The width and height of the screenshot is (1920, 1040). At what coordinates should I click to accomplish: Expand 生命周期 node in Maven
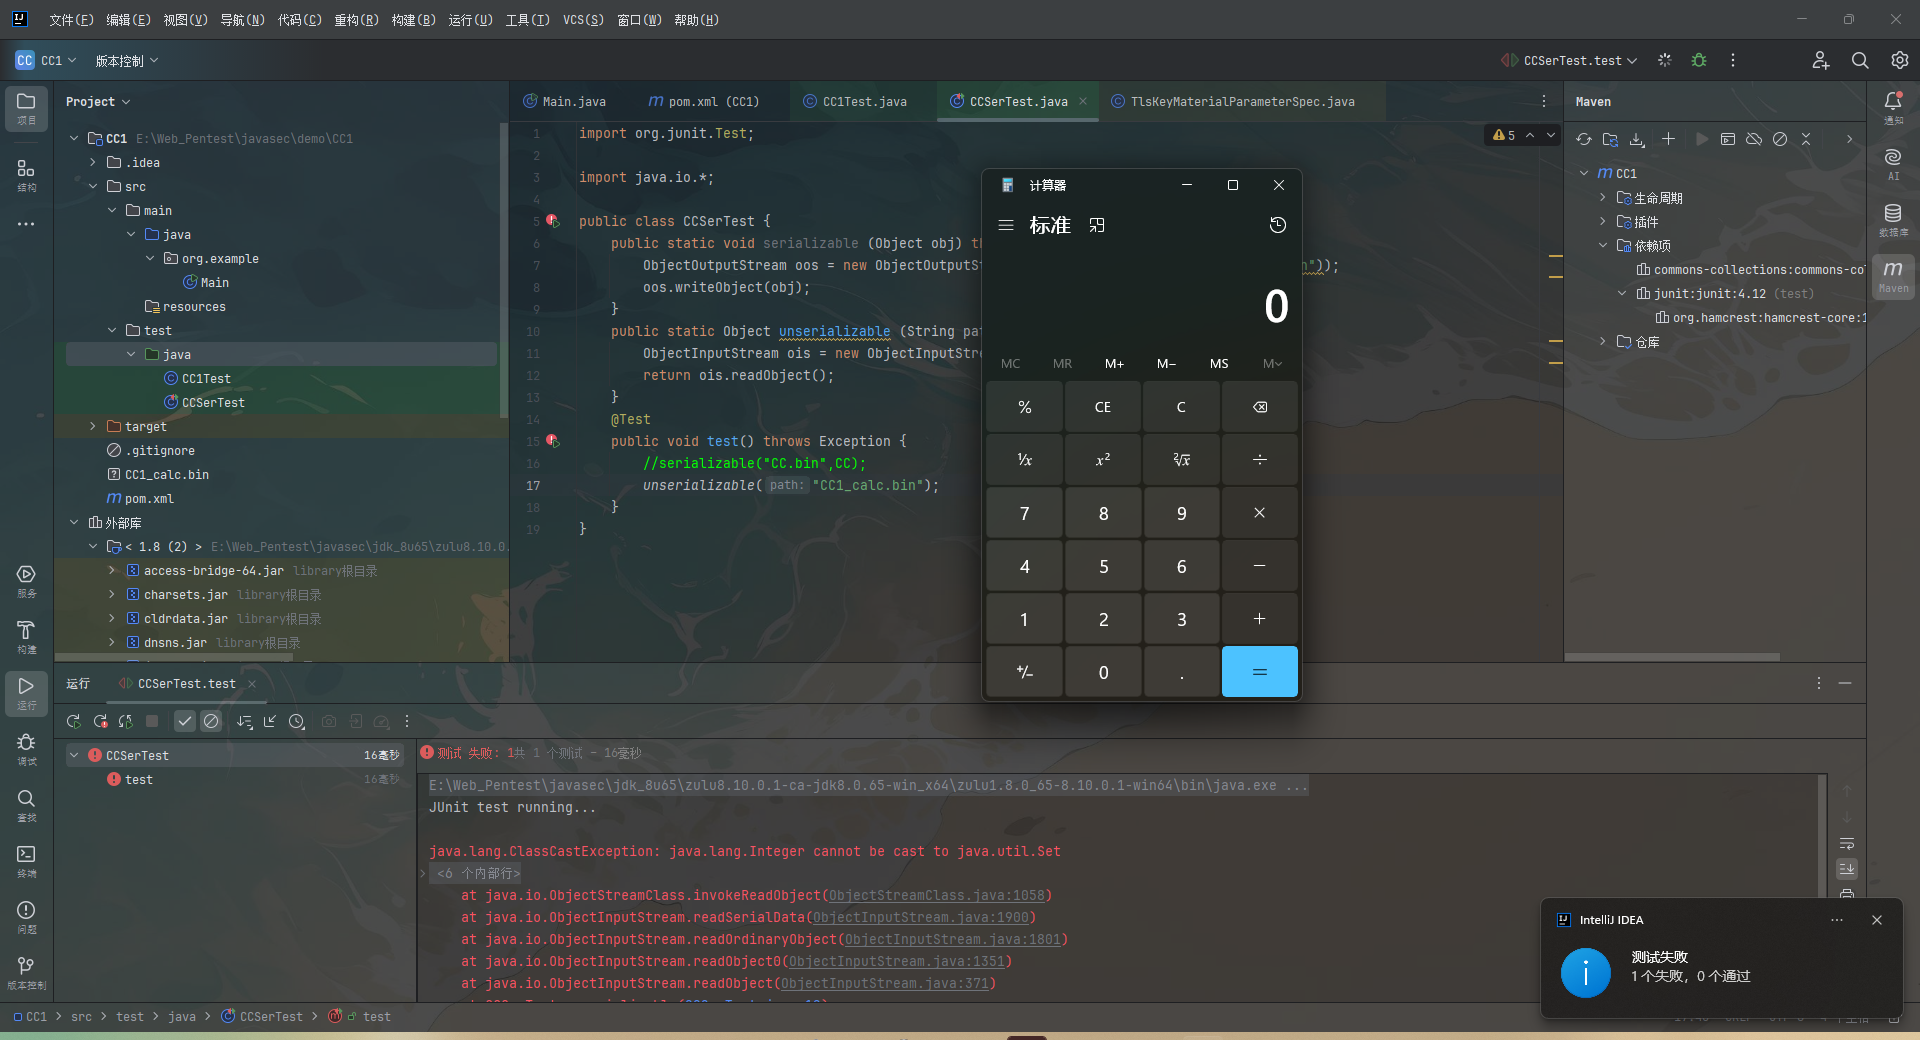[1603, 197]
